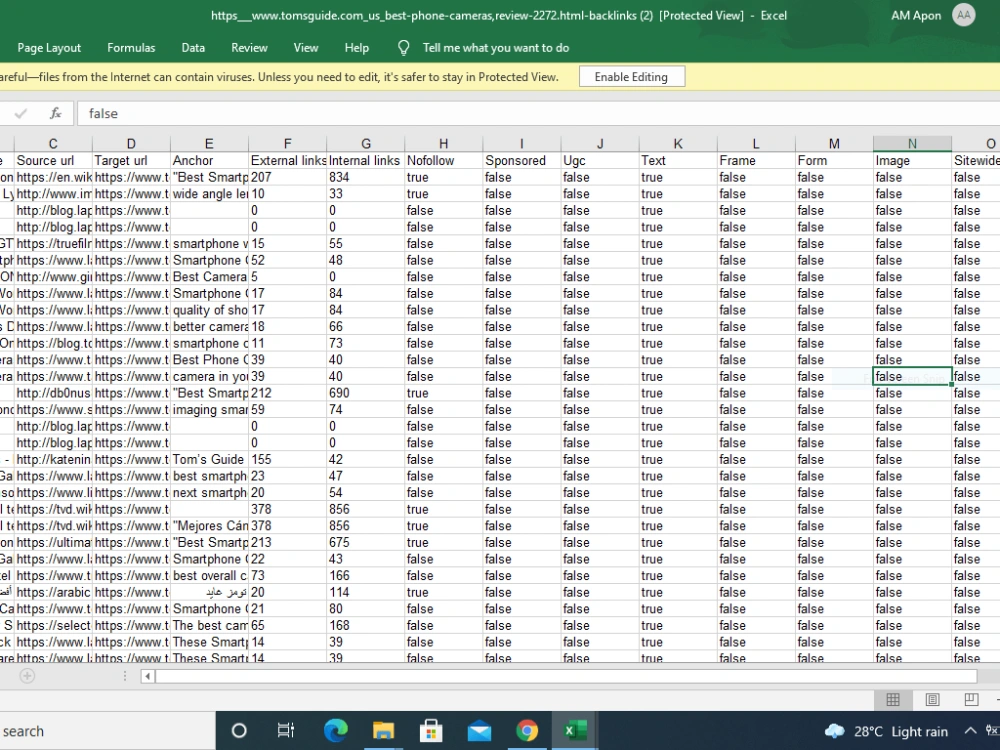Click the Excel icon in the taskbar
The height and width of the screenshot is (750, 1000).
pyautogui.click(x=575, y=730)
